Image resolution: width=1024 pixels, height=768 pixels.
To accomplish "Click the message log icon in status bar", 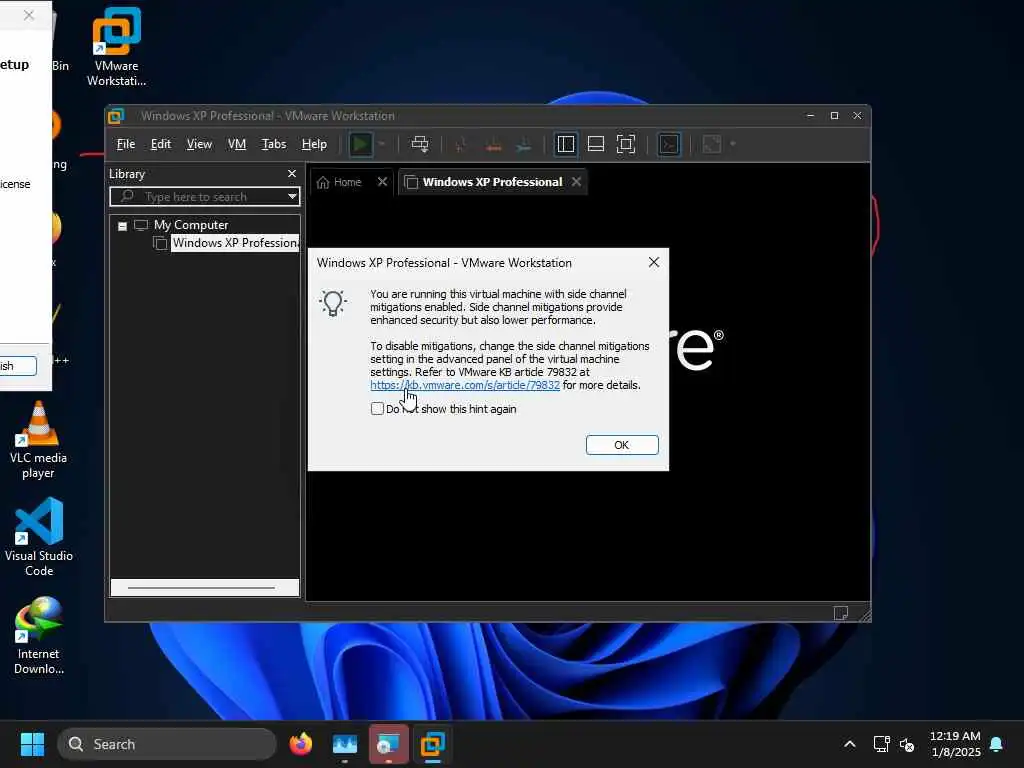I will [x=840, y=613].
